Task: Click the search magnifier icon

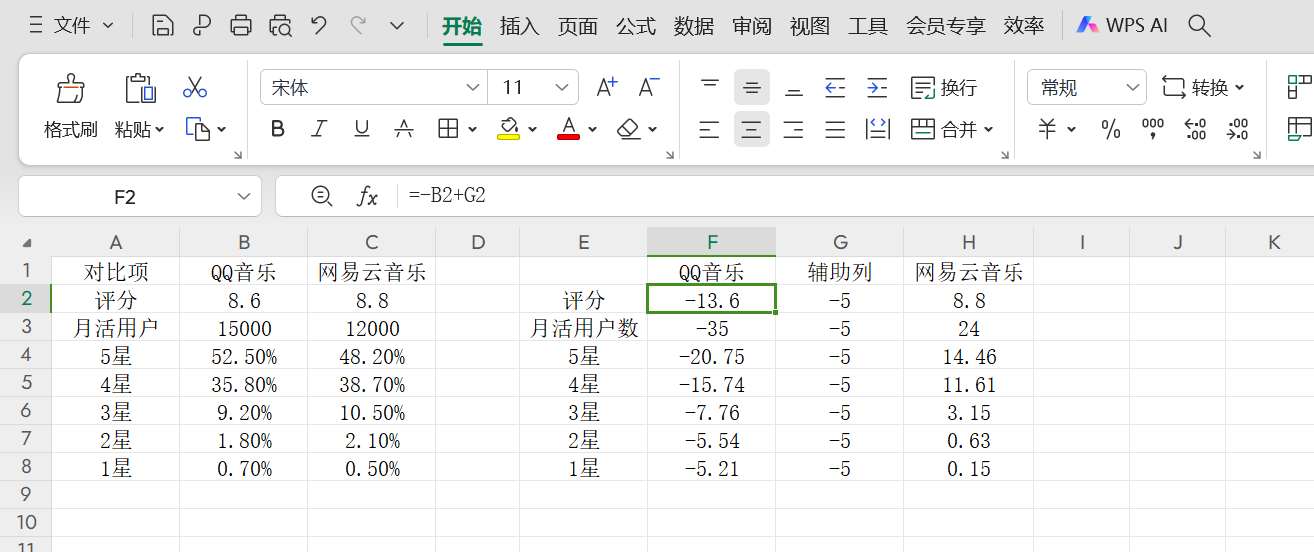Action: coord(1199,26)
